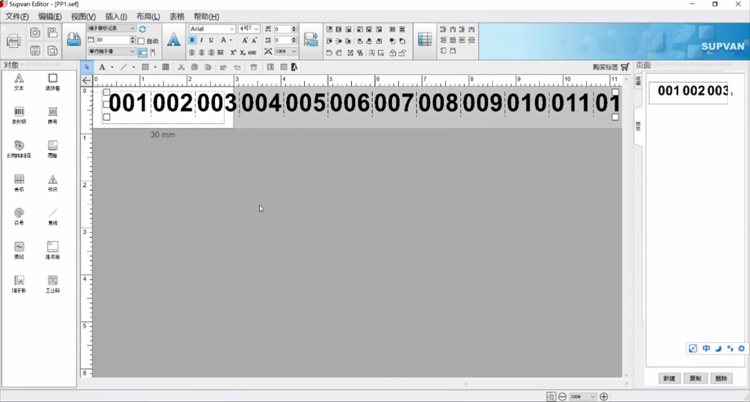Insert a table with the grid icon
The height and width of the screenshot is (402, 750).
coord(425,40)
